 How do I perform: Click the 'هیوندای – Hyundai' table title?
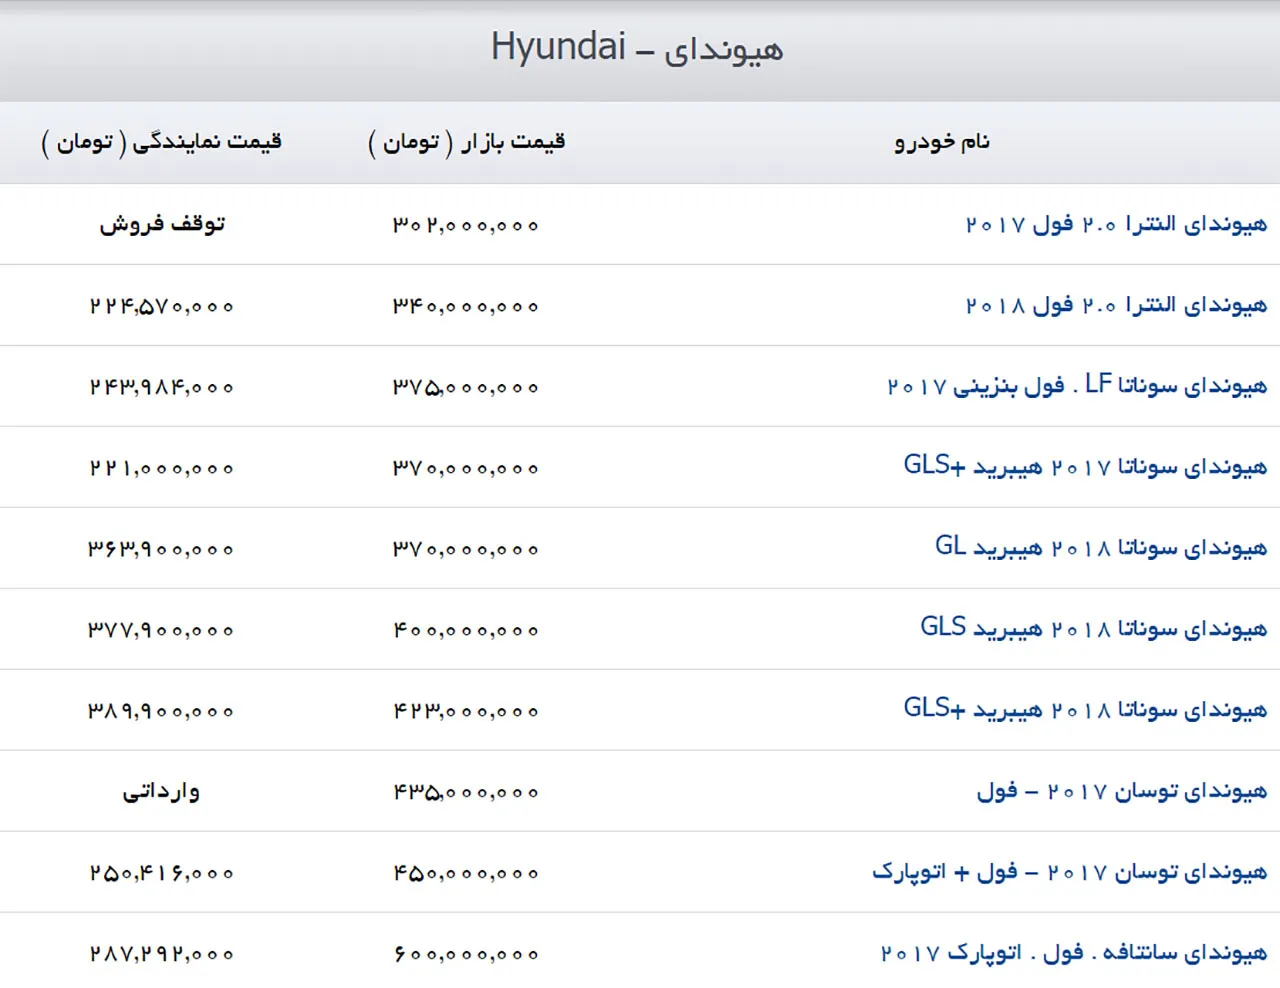637,48
